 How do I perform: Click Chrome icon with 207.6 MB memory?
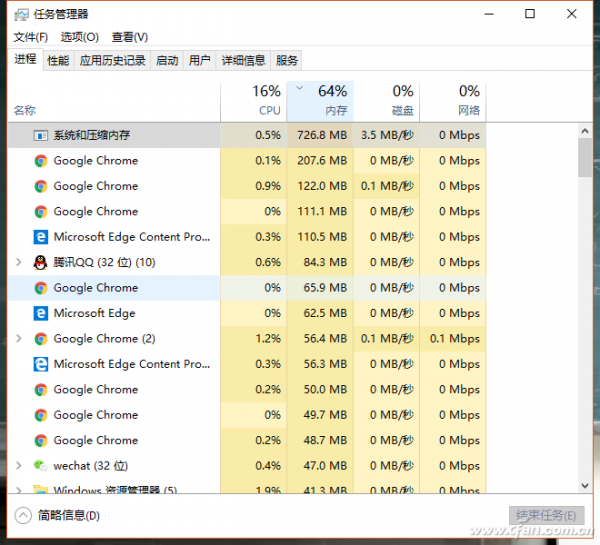41,161
